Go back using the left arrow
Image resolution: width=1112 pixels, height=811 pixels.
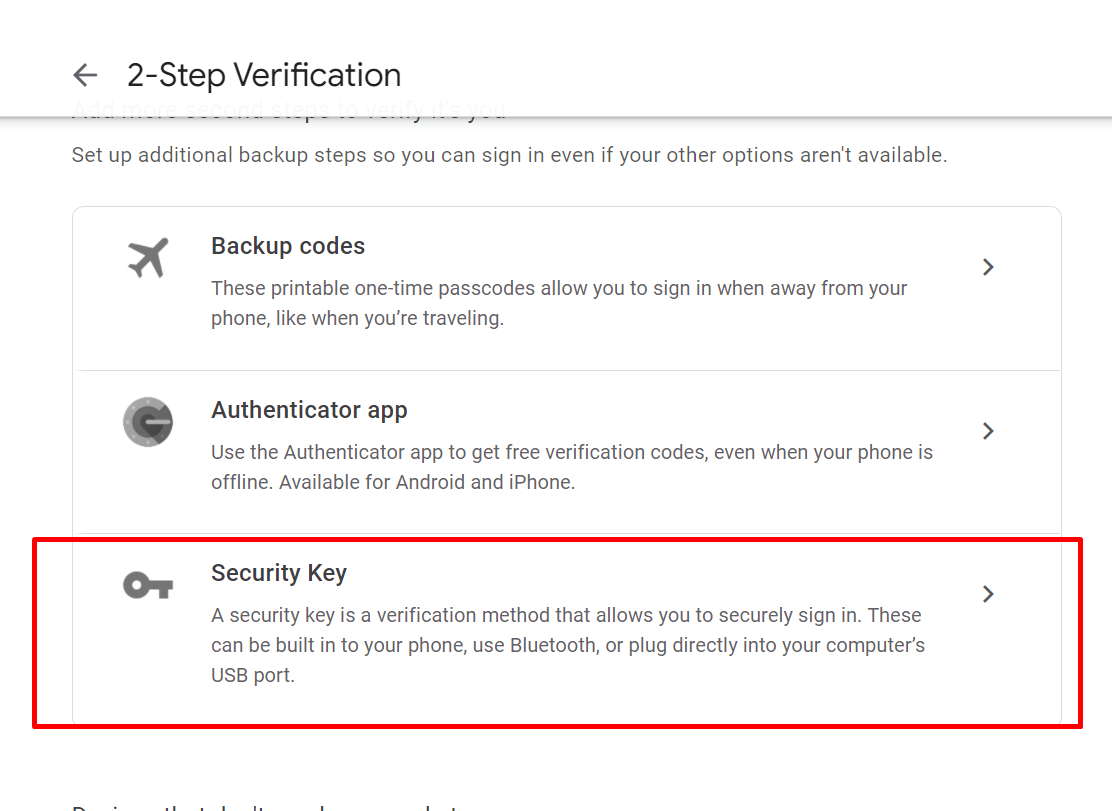pyautogui.click(x=85, y=75)
